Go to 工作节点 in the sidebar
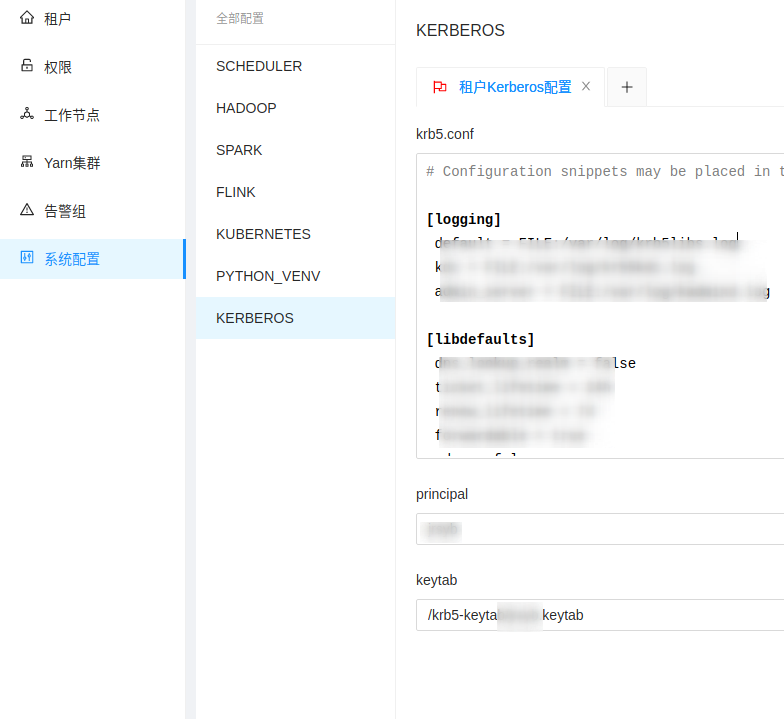 click(92, 114)
